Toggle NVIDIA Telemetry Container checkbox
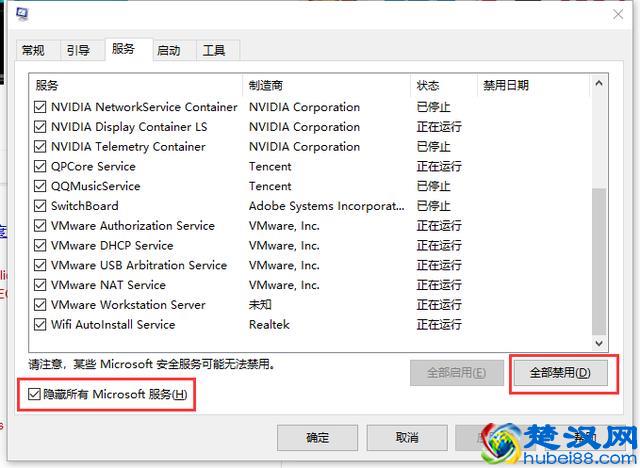The width and height of the screenshot is (640, 468). [40, 146]
